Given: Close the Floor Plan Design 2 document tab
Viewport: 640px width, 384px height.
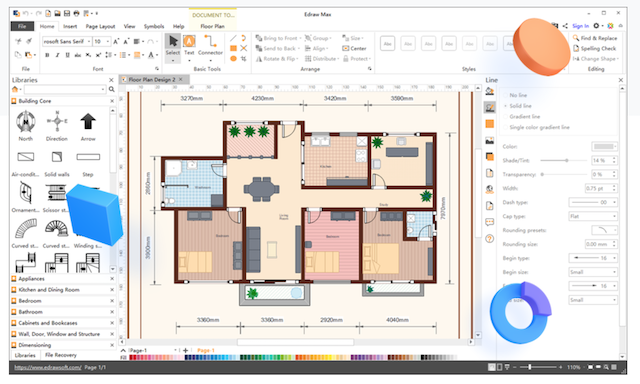Looking at the screenshot, I should [x=180, y=79].
